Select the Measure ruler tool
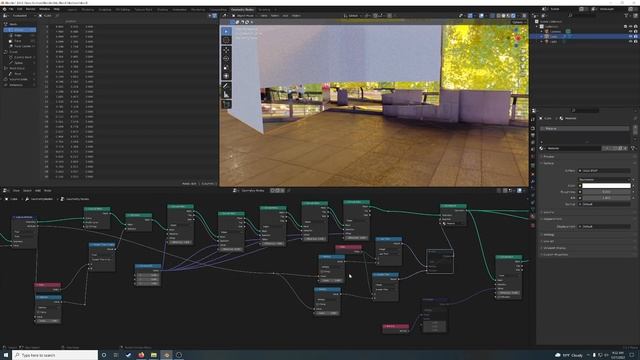The height and width of the screenshot is (360, 640). [x=227, y=94]
